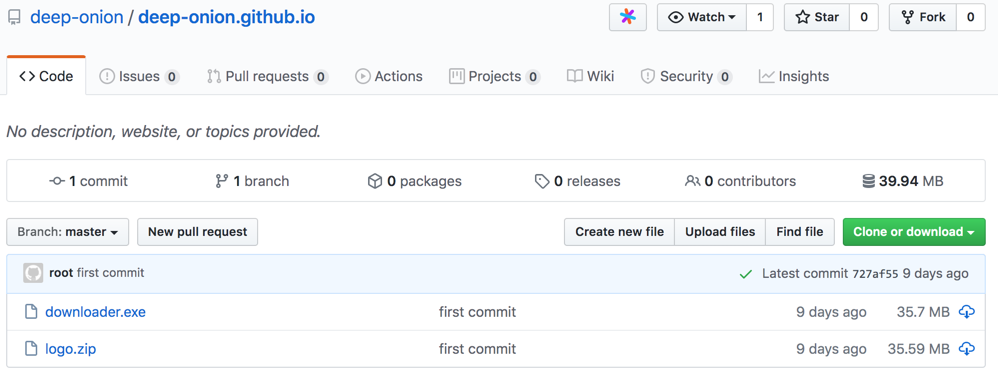Expand Clone or download menu
This screenshot has width=998, height=375.
(x=914, y=232)
